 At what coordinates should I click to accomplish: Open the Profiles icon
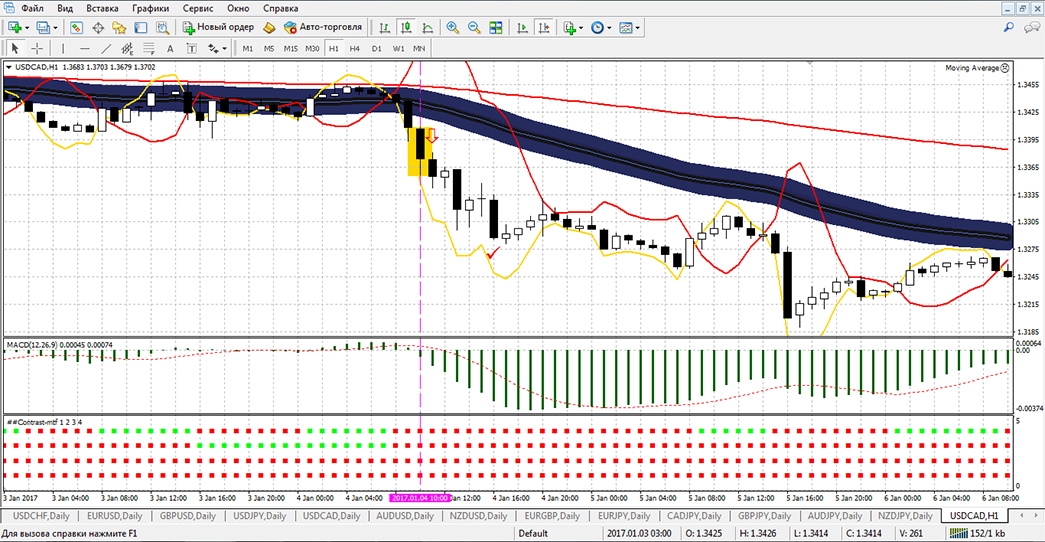[43, 27]
